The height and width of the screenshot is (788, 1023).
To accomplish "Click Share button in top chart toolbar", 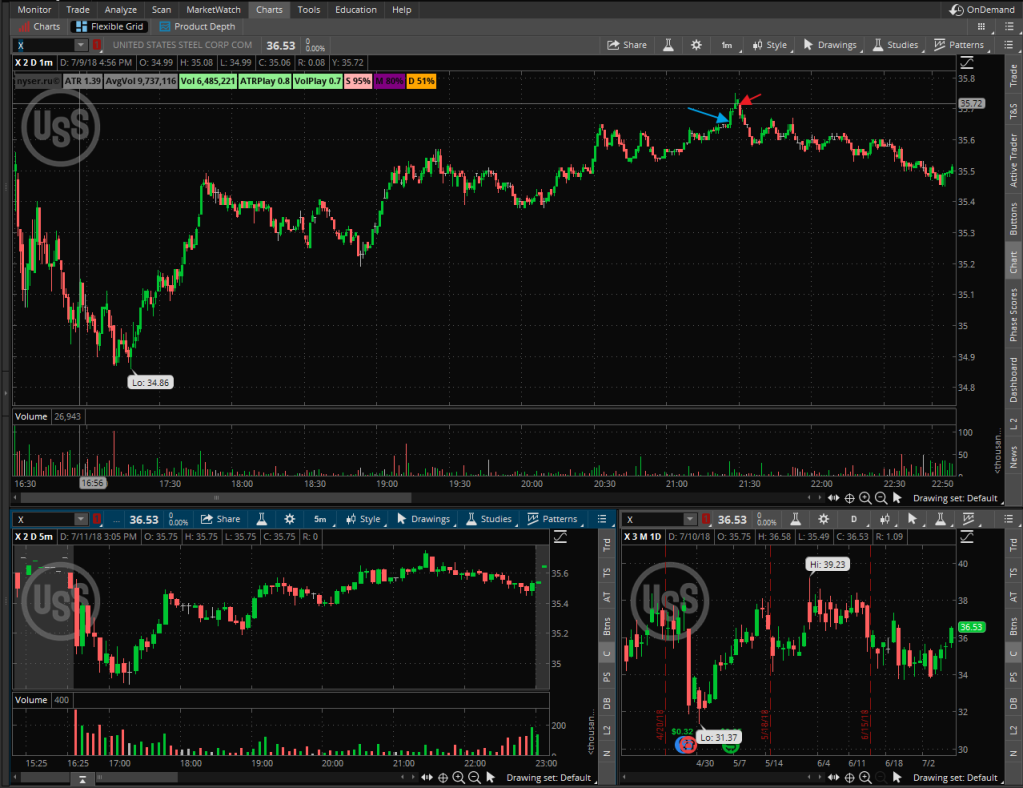I will point(628,45).
